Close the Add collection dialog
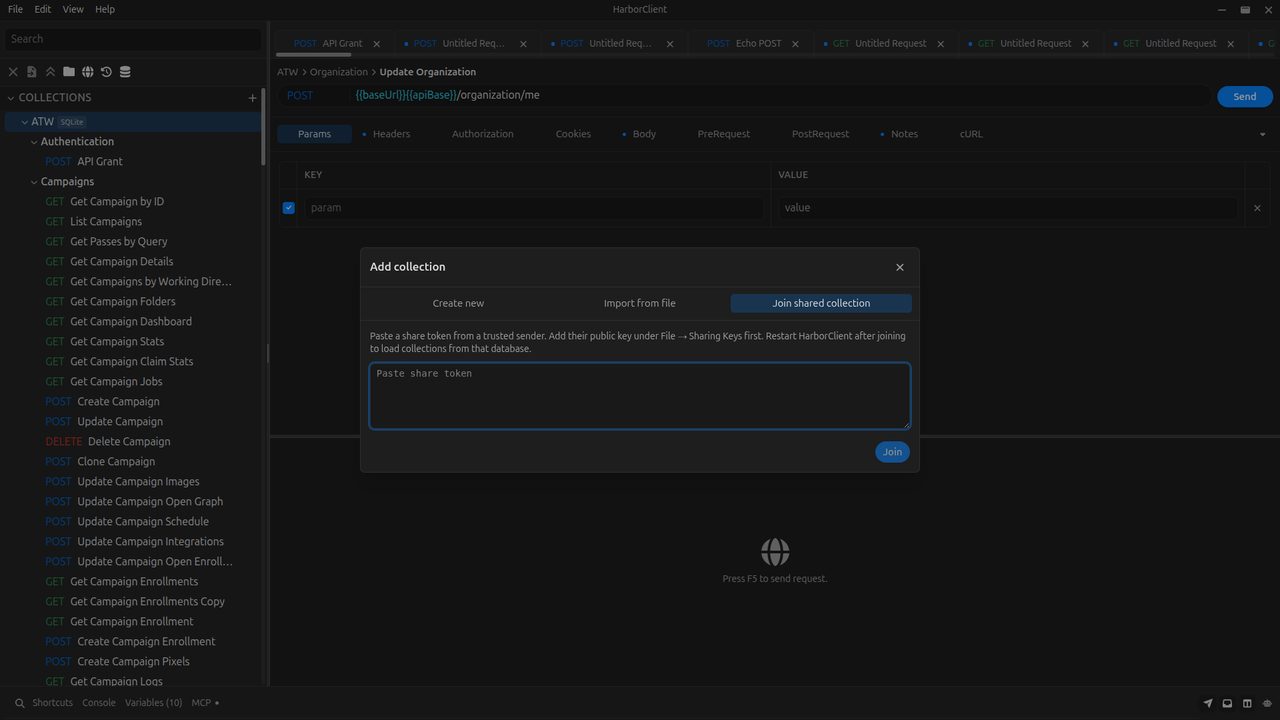This screenshot has height=720, width=1280. (900, 267)
